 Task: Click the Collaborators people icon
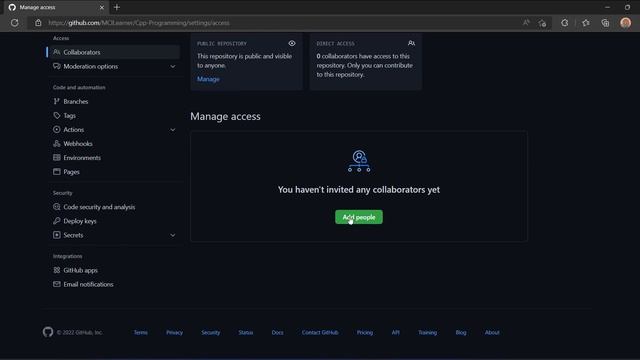[x=57, y=52]
